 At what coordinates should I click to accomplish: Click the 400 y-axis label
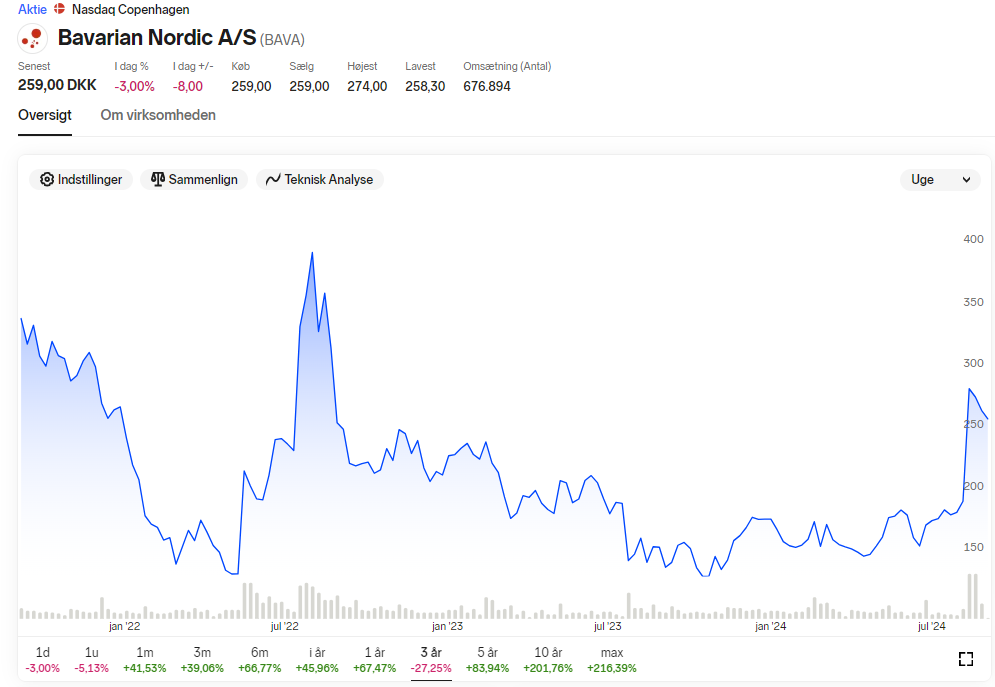pyautogui.click(x=973, y=239)
